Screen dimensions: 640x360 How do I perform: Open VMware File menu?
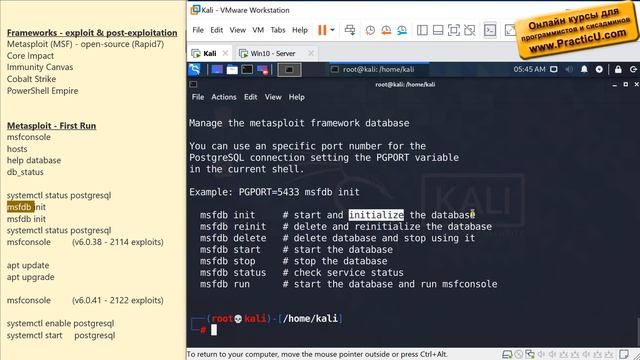198,30
